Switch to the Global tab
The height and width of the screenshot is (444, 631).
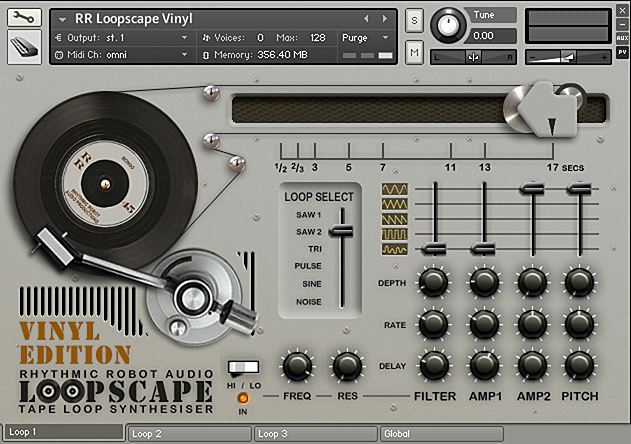pos(442,434)
